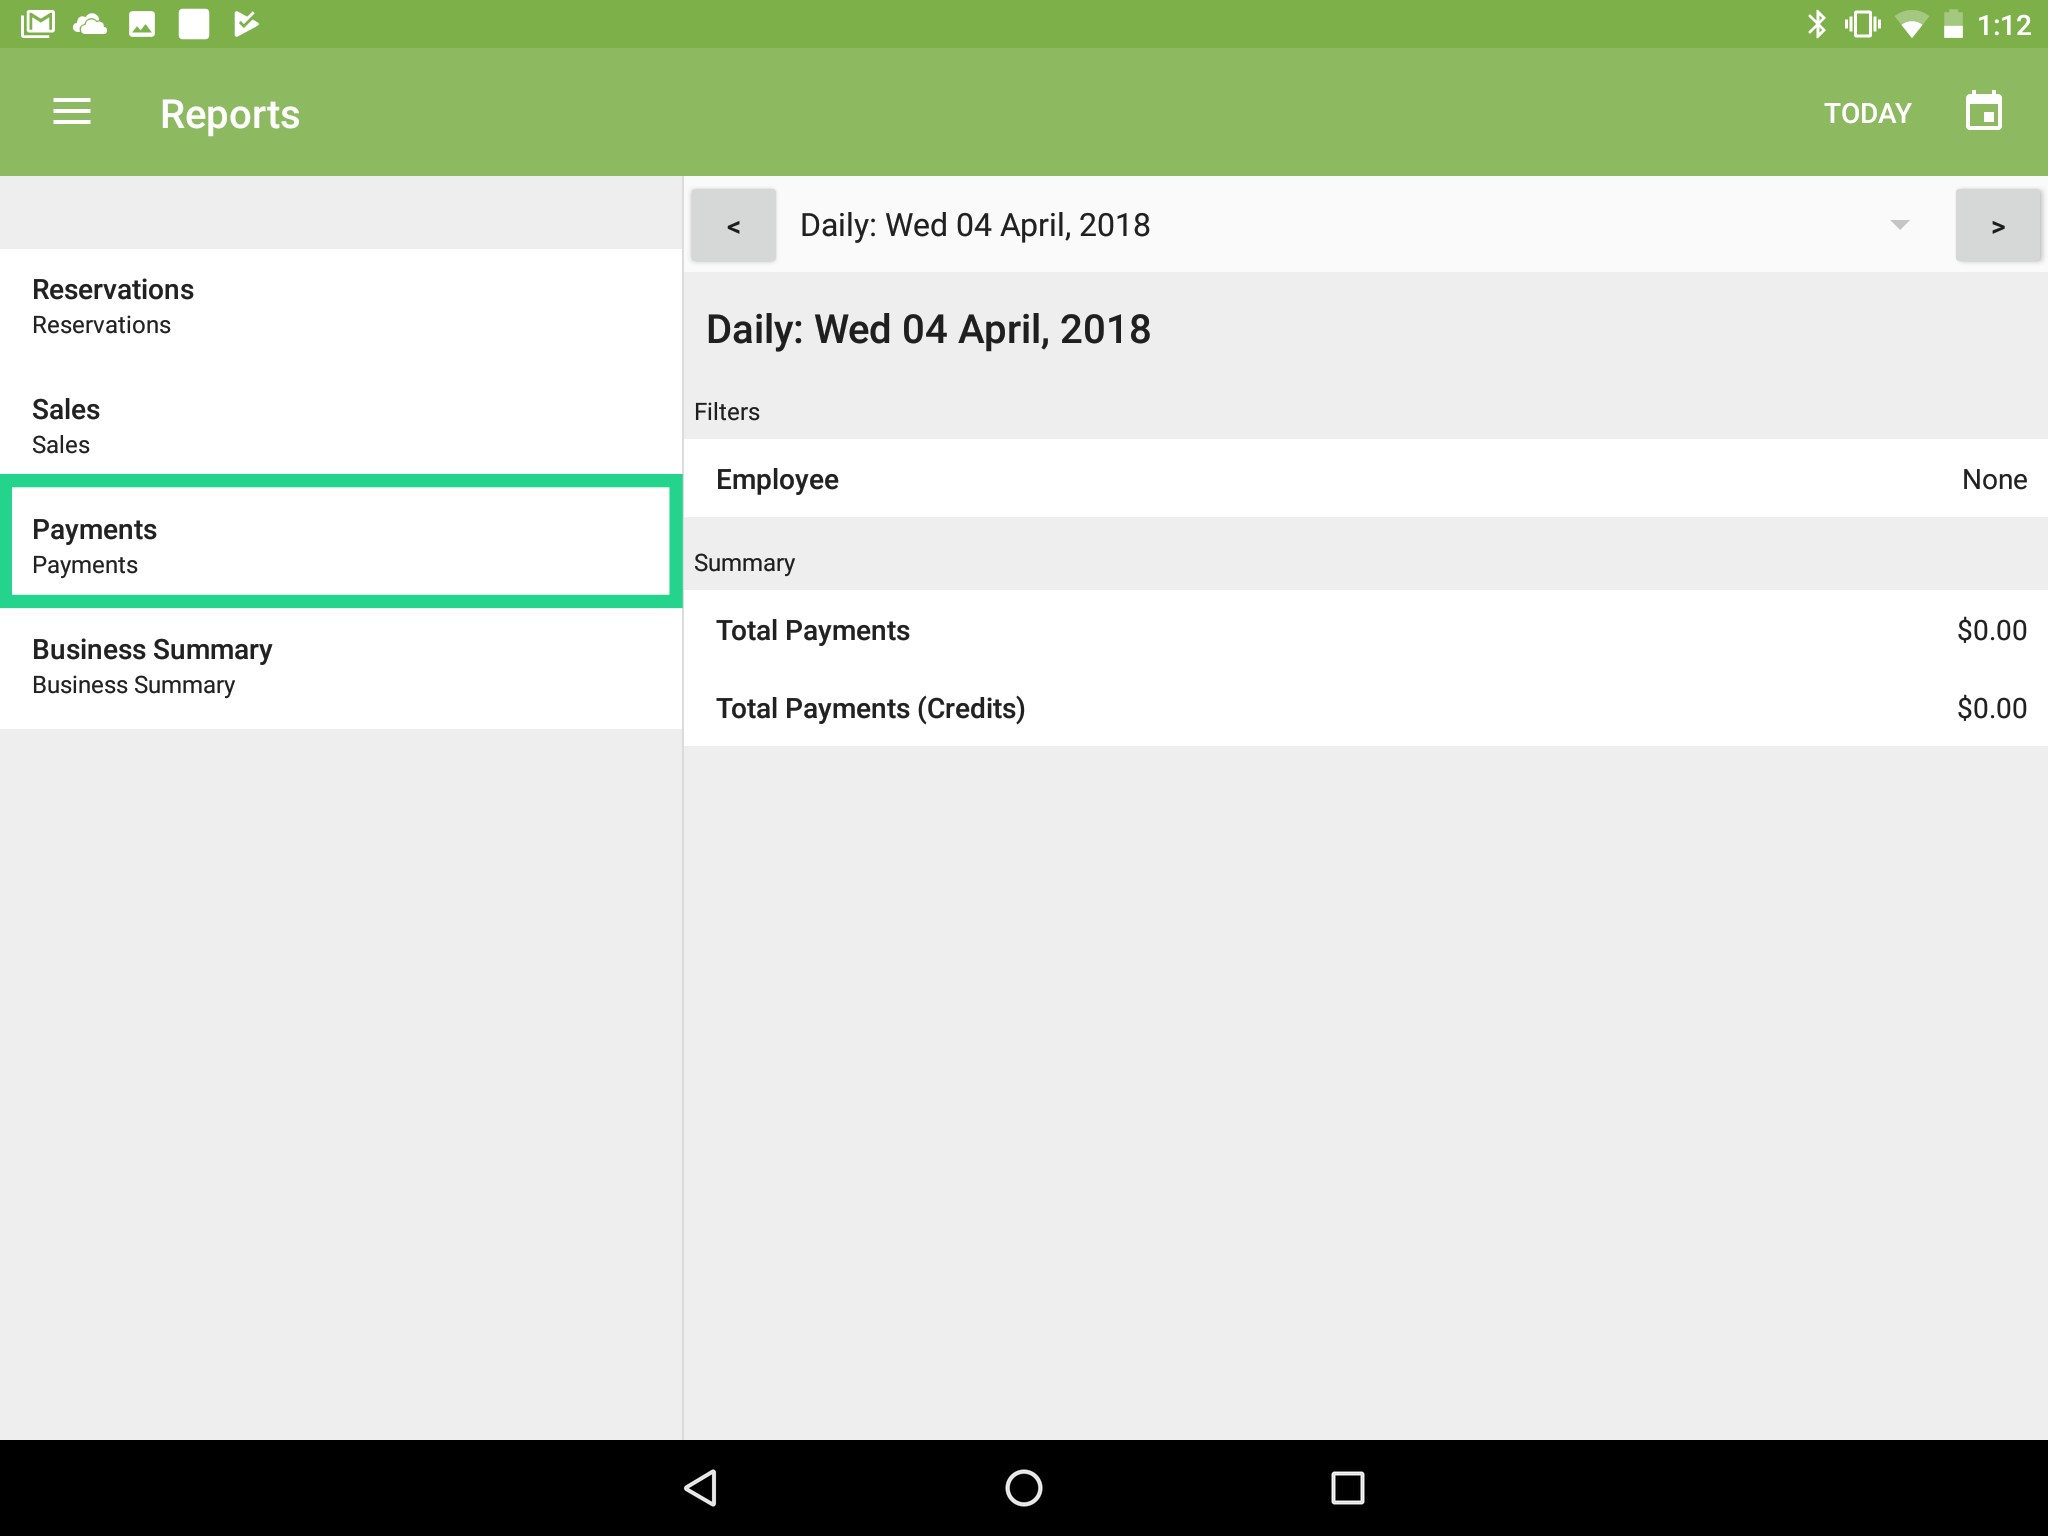Tap the Android home circle button
The image size is (2048, 1536).
pyautogui.click(x=1023, y=1487)
